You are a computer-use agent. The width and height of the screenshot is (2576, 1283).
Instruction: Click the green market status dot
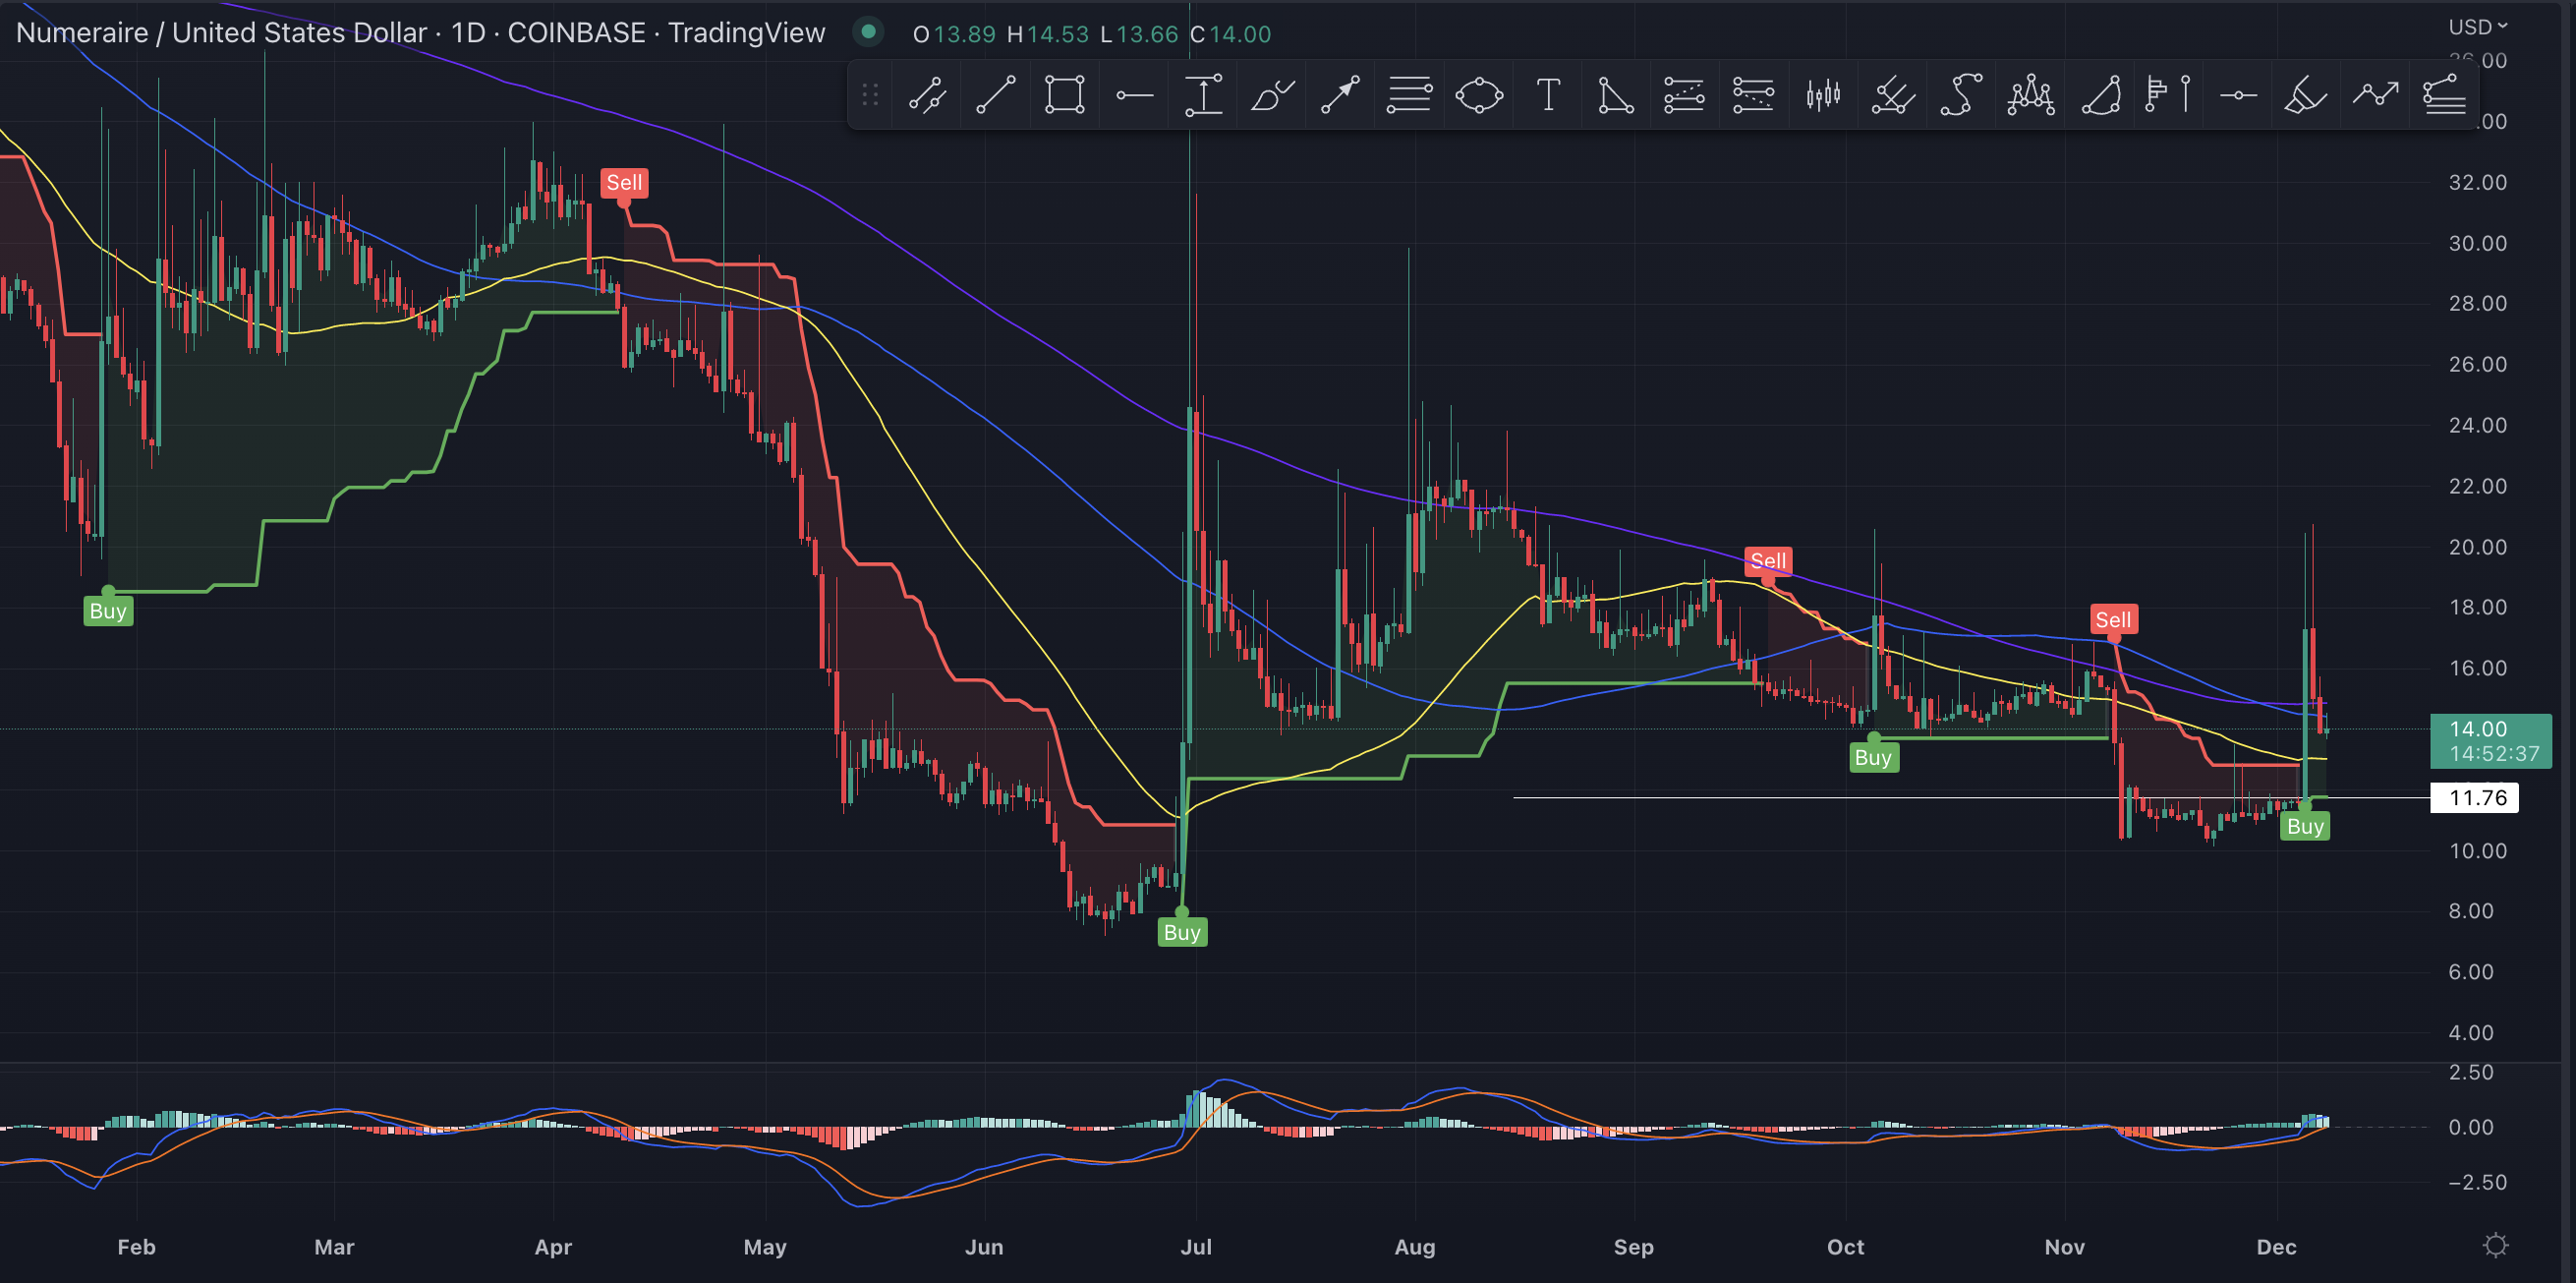[x=868, y=32]
